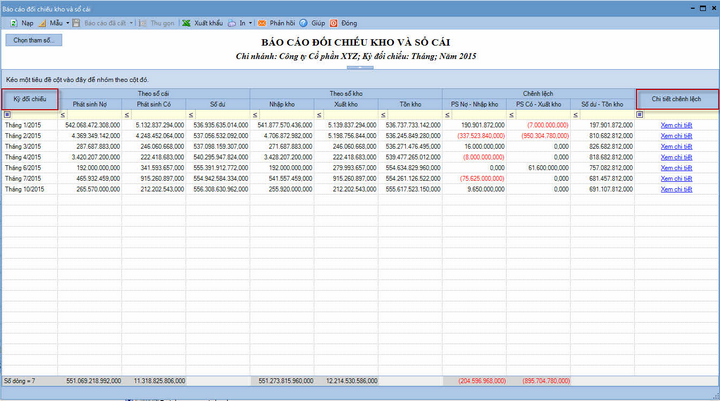Sort by Nhập kho column header
The image size is (720, 401).
coord(282,104)
